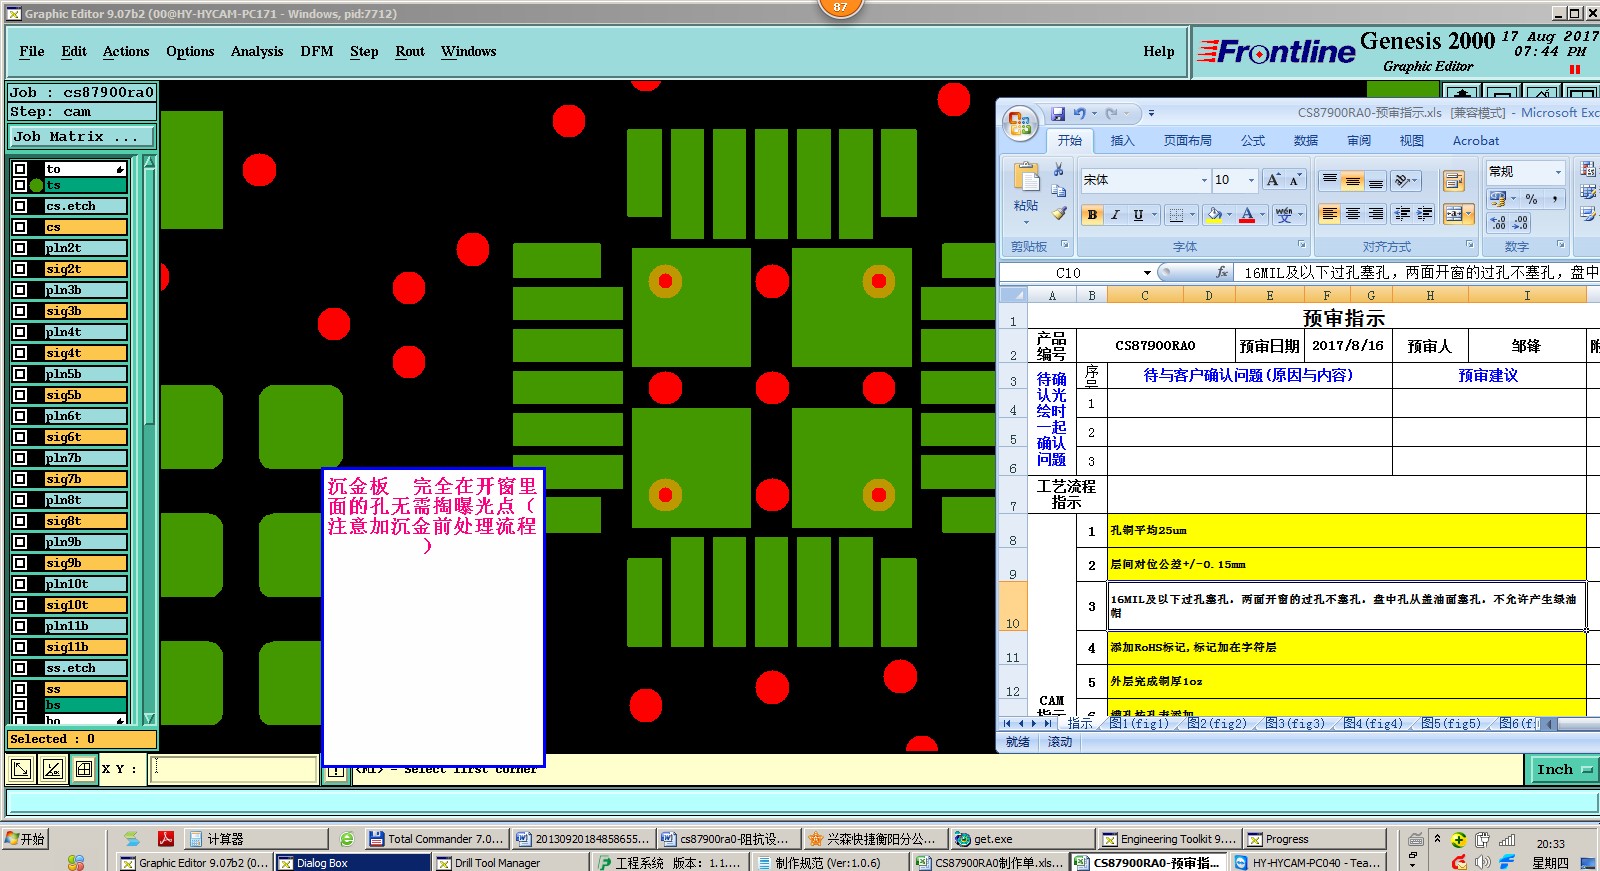Align text left in Excel
Image resolution: width=1600 pixels, height=871 pixels.
point(1329,214)
